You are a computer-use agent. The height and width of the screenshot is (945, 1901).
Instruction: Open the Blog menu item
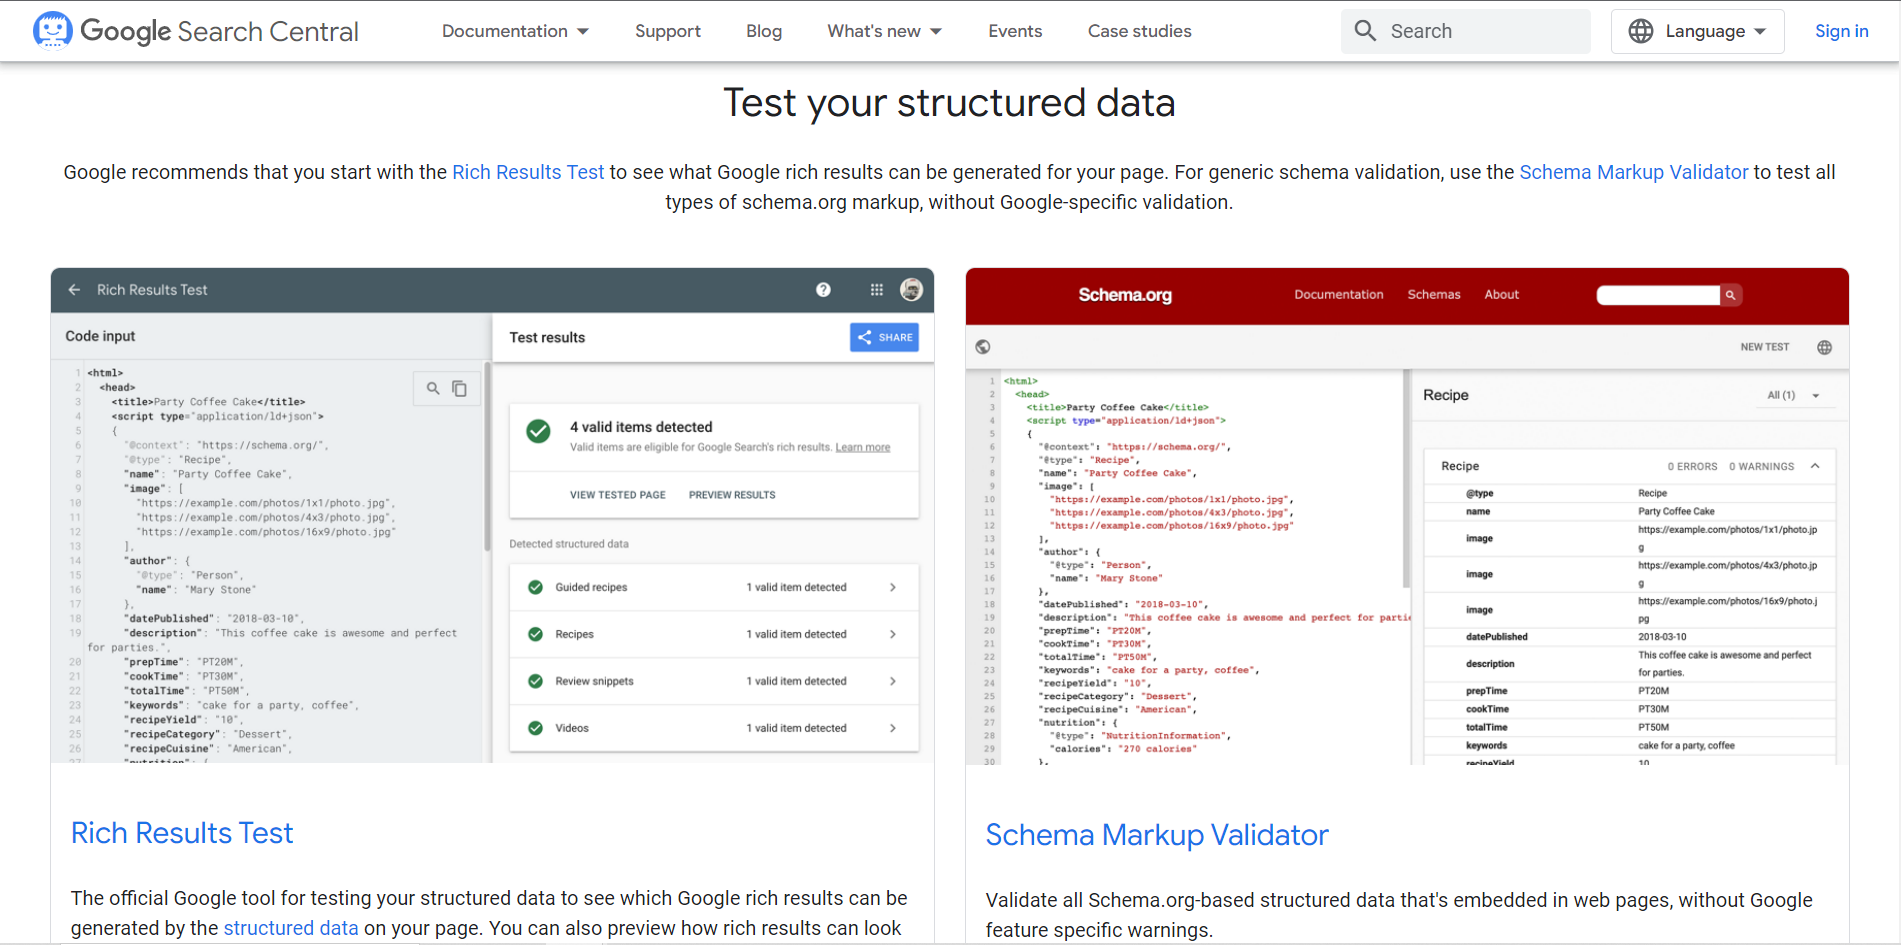[763, 31]
